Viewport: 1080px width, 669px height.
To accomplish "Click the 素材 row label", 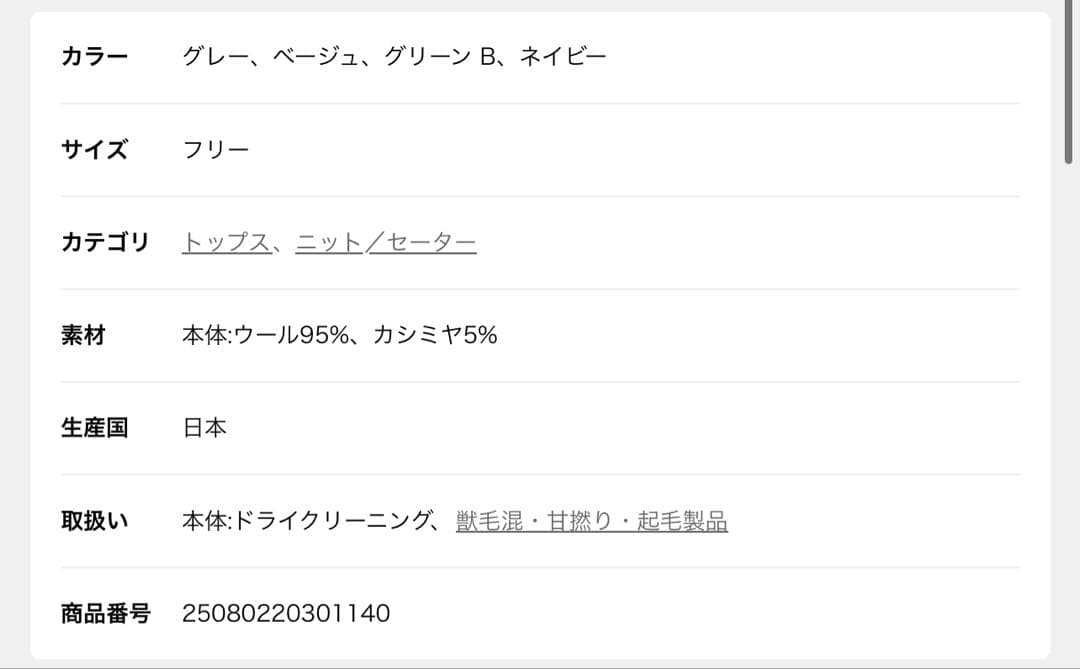I will point(83,335).
